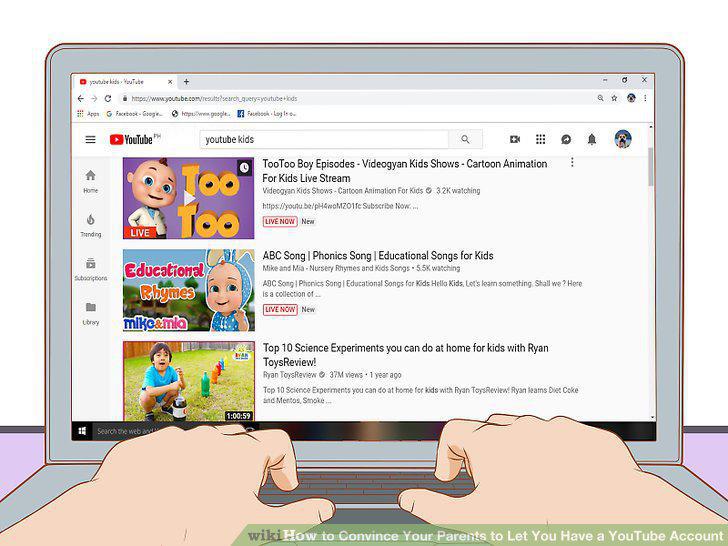Screen dimensions: 728x546
Task: Click the browser back arrow
Action: (x=81, y=98)
